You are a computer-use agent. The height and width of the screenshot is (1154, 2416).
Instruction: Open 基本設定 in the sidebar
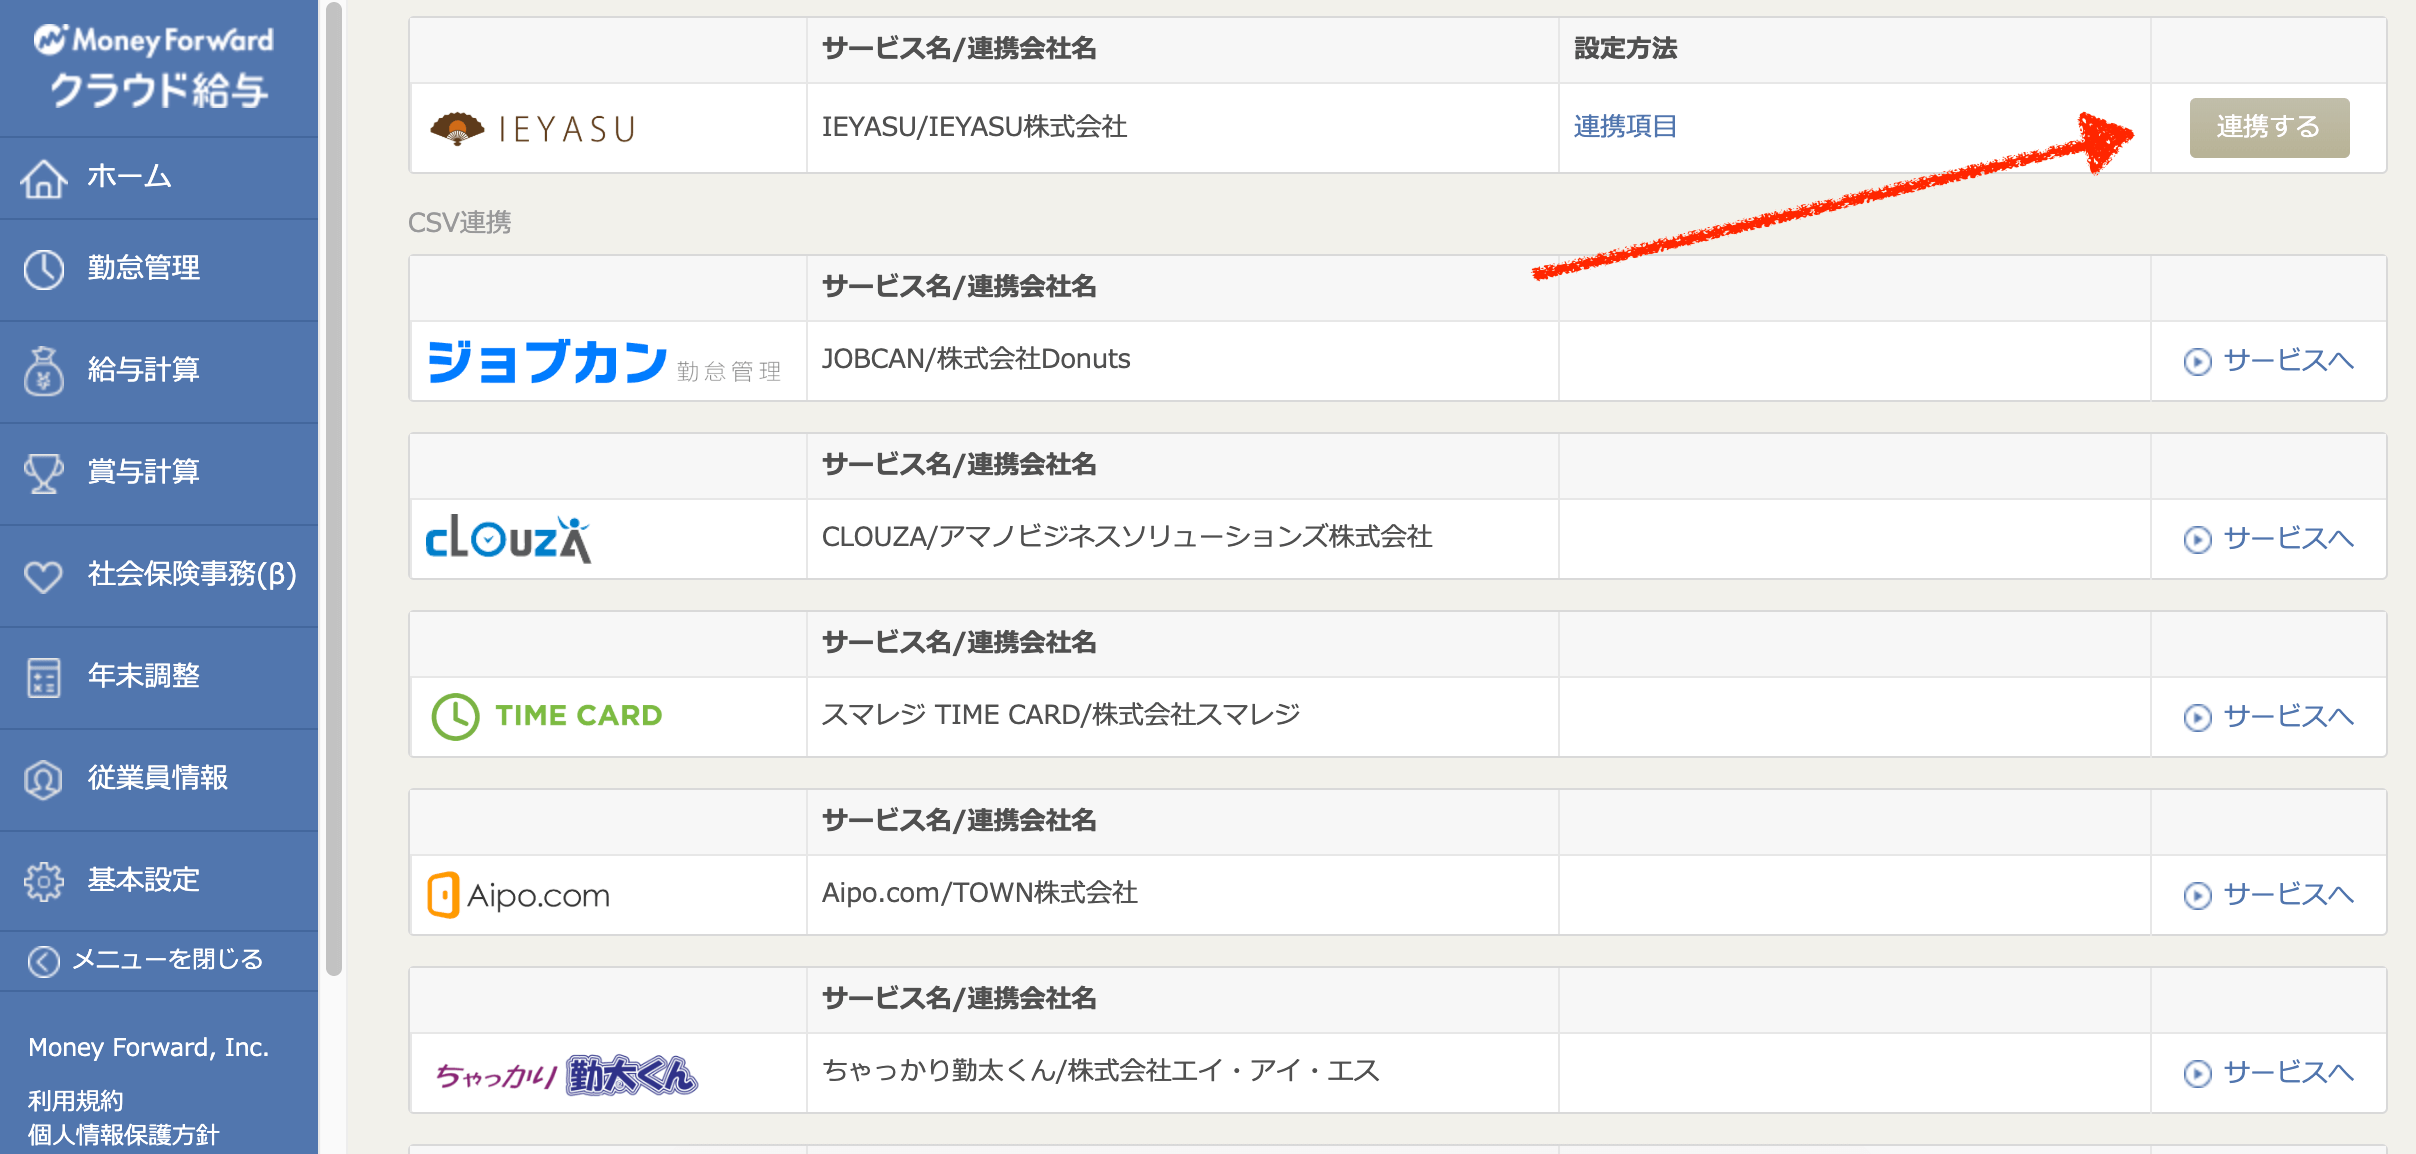[159, 881]
